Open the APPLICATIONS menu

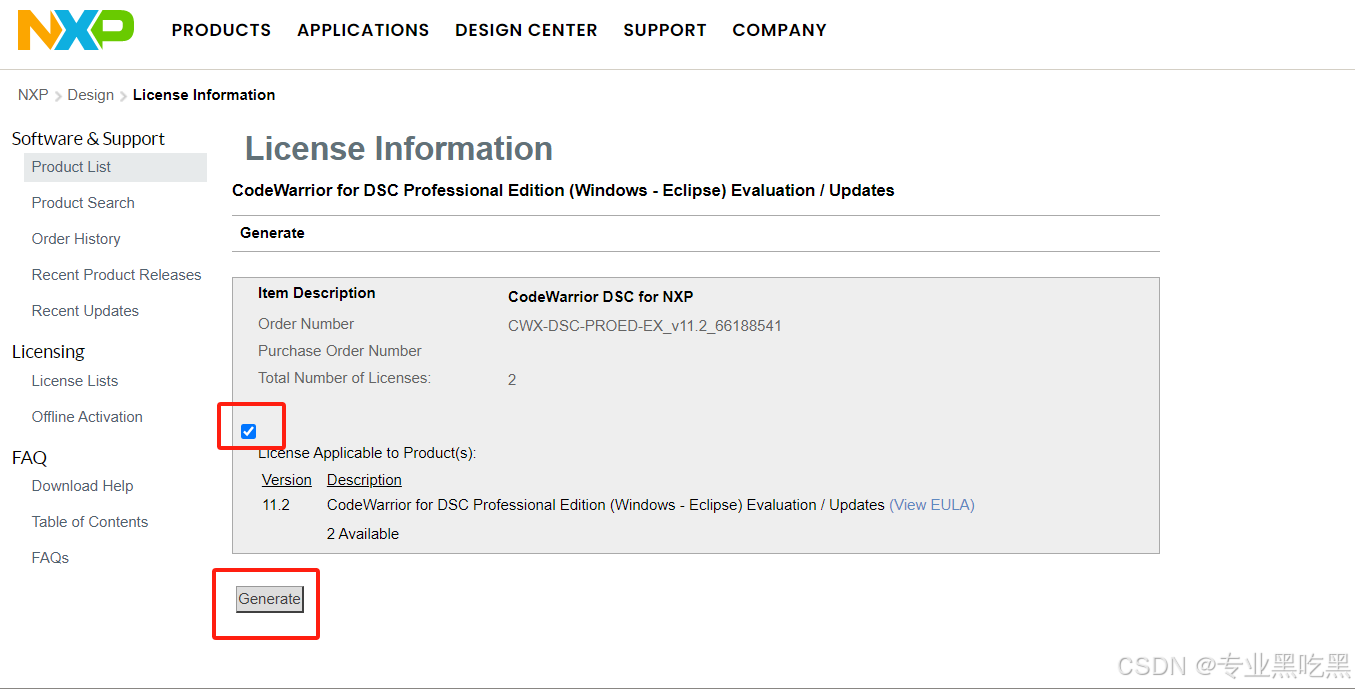tap(363, 30)
